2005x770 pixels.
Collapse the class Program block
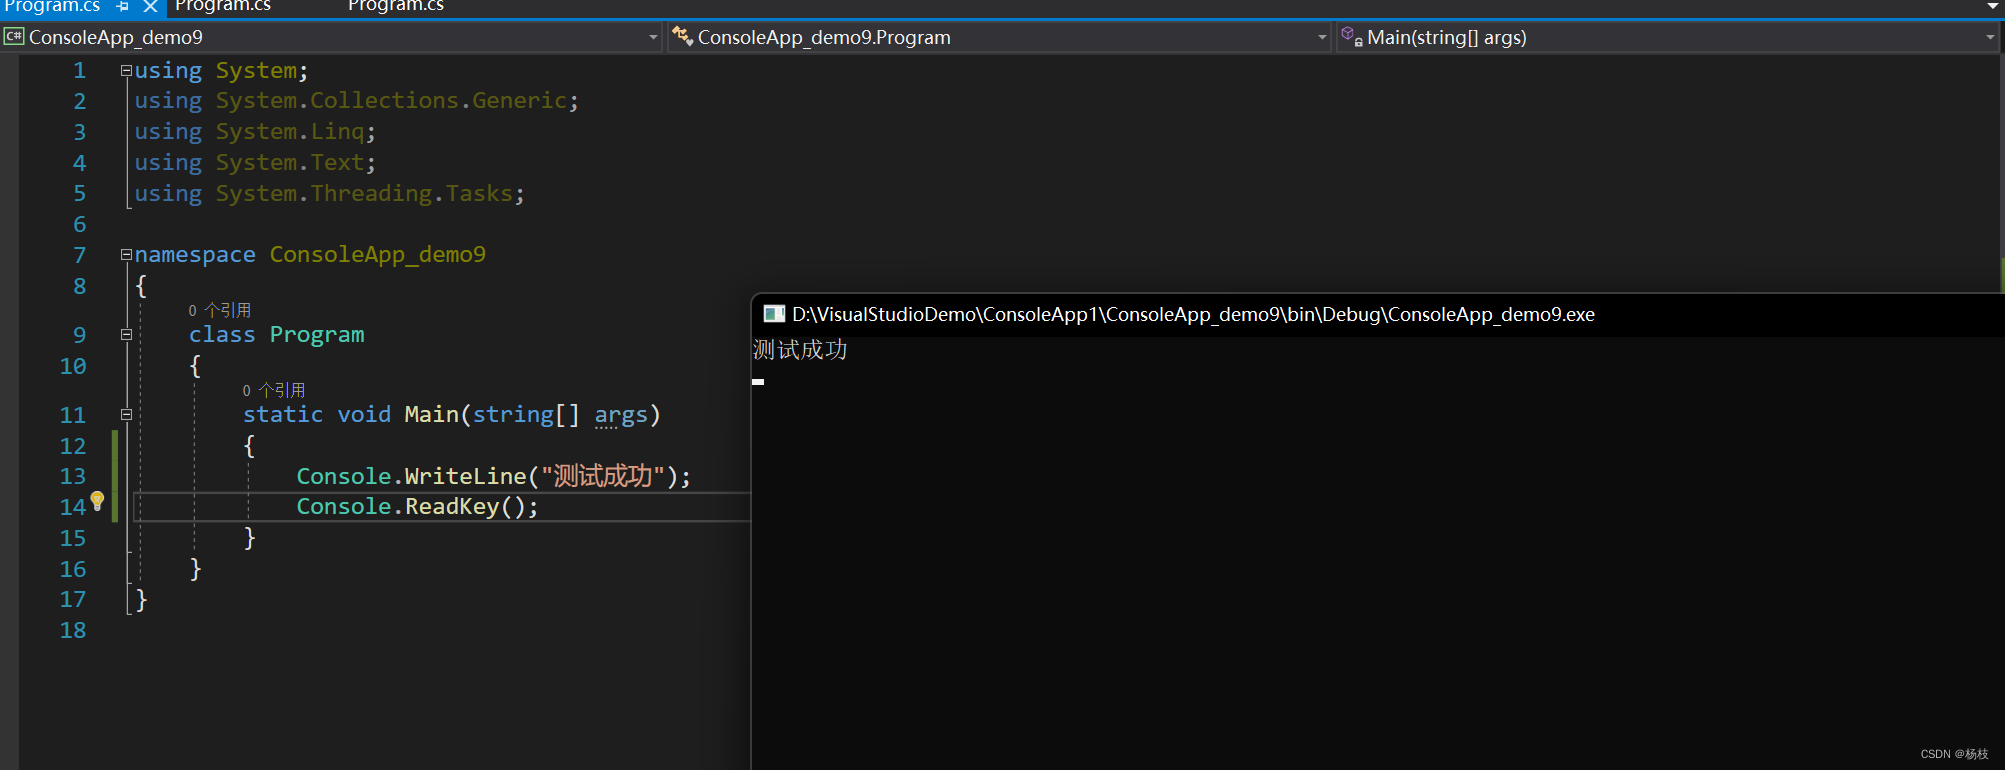[126, 334]
